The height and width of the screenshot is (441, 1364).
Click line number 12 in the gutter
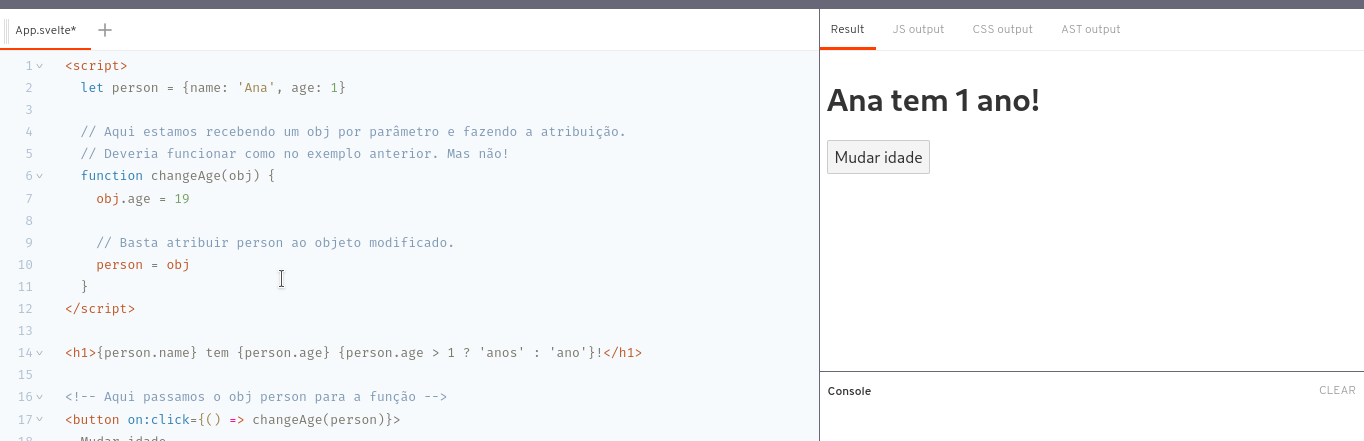coord(25,309)
